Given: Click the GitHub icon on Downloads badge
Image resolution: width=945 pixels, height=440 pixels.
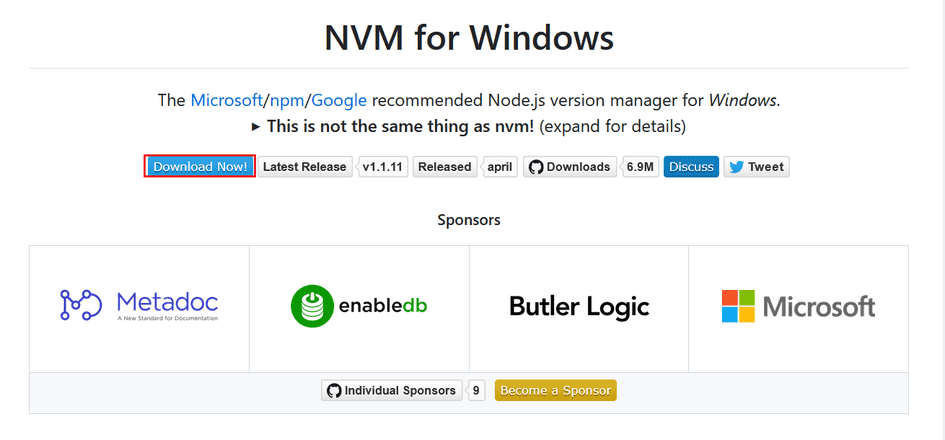Looking at the screenshot, I should point(536,167).
